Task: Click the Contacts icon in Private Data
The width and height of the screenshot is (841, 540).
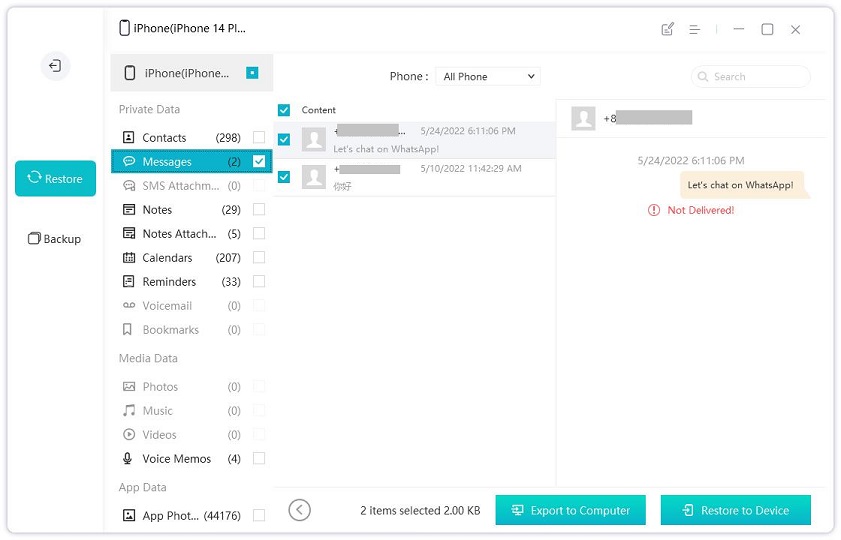Action: (128, 138)
